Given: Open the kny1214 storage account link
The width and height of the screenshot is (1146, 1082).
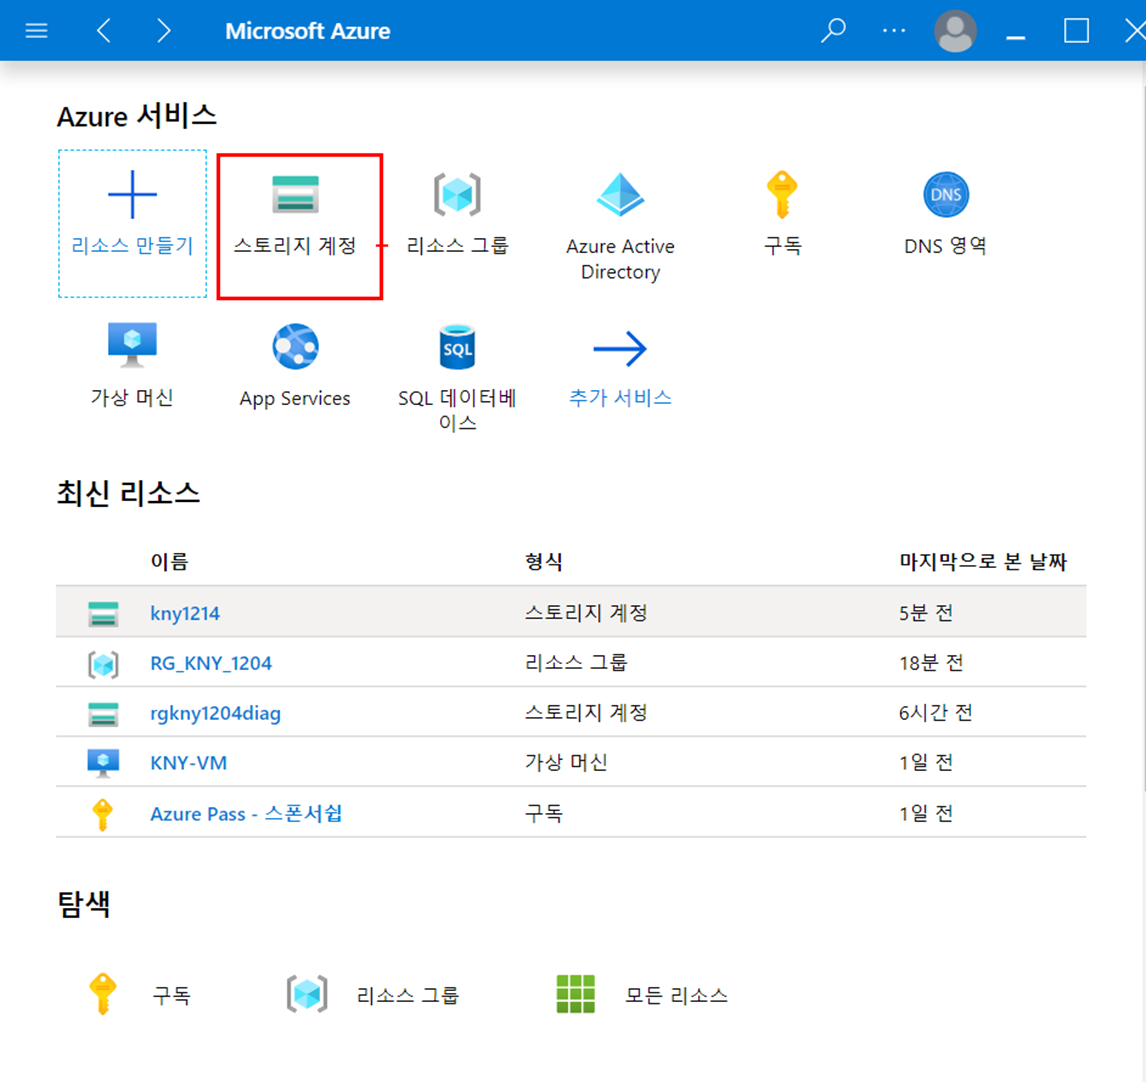Looking at the screenshot, I should pyautogui.click(x=185, y=613).
